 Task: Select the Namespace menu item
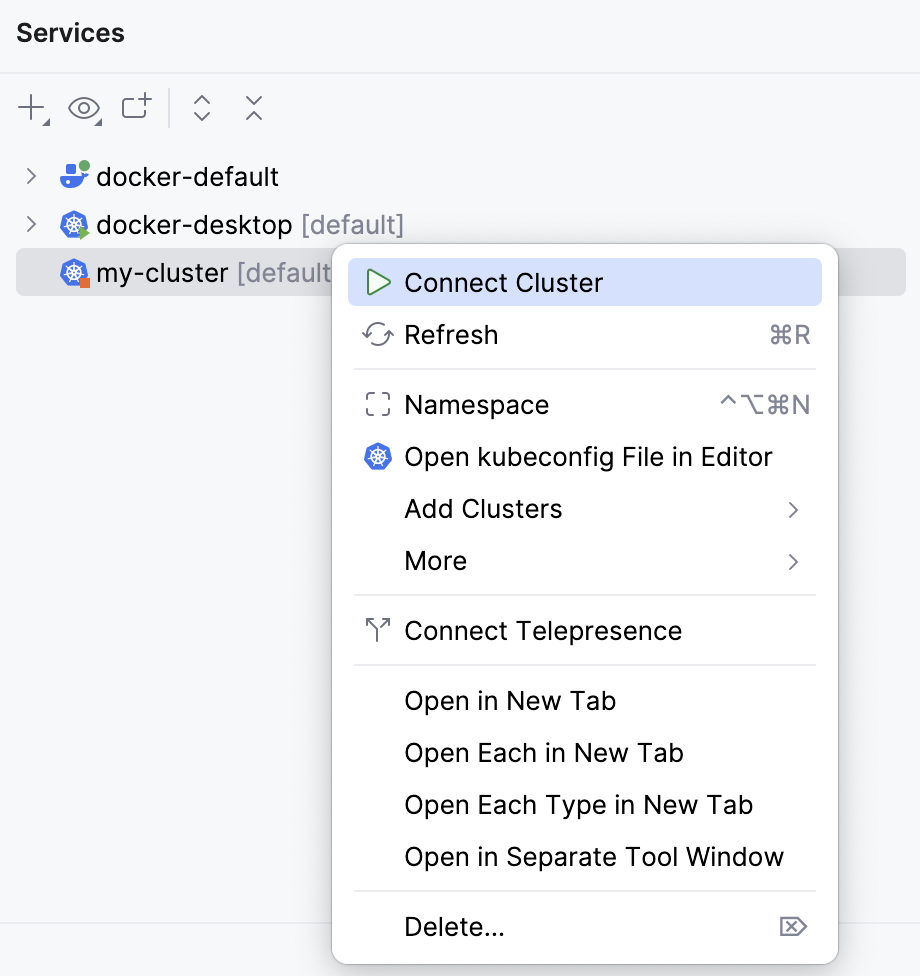pyautogui.click(x=476, y=405)
